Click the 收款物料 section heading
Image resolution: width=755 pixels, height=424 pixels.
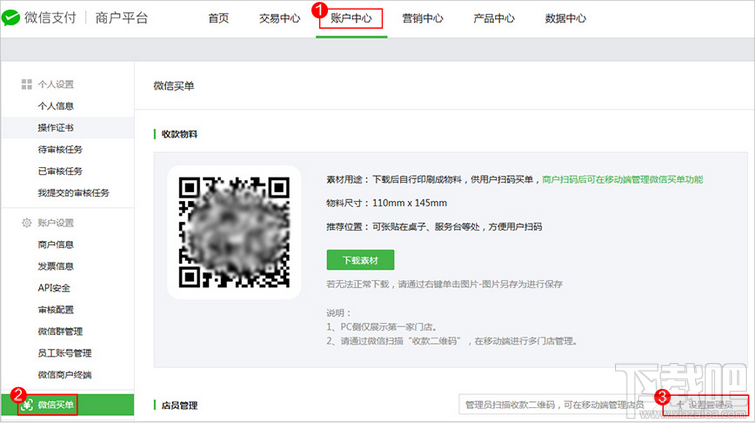point(179,134)
